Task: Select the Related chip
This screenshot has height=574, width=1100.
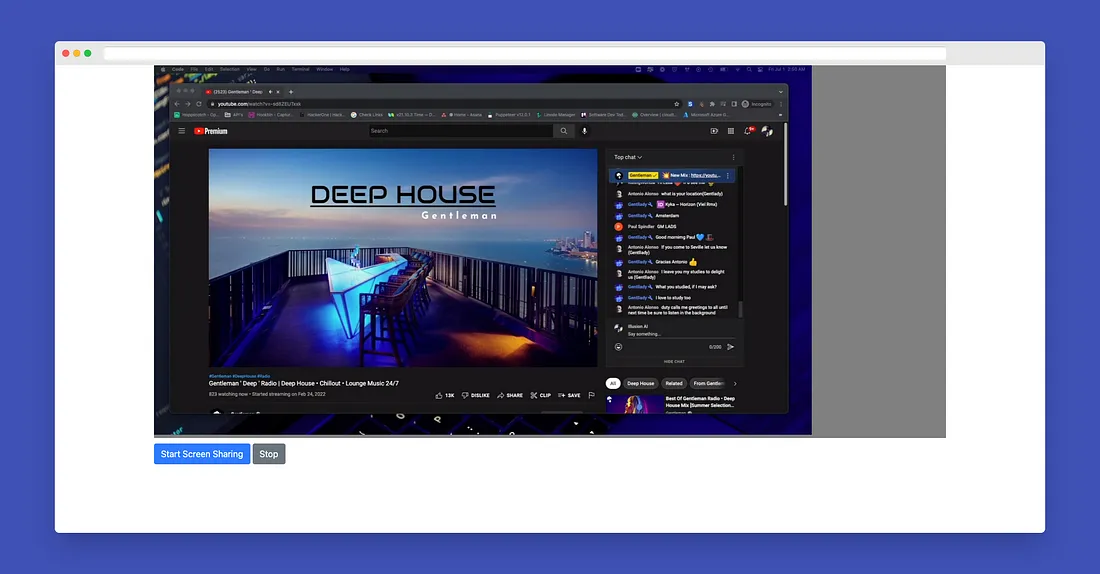Action: point(674,383)
